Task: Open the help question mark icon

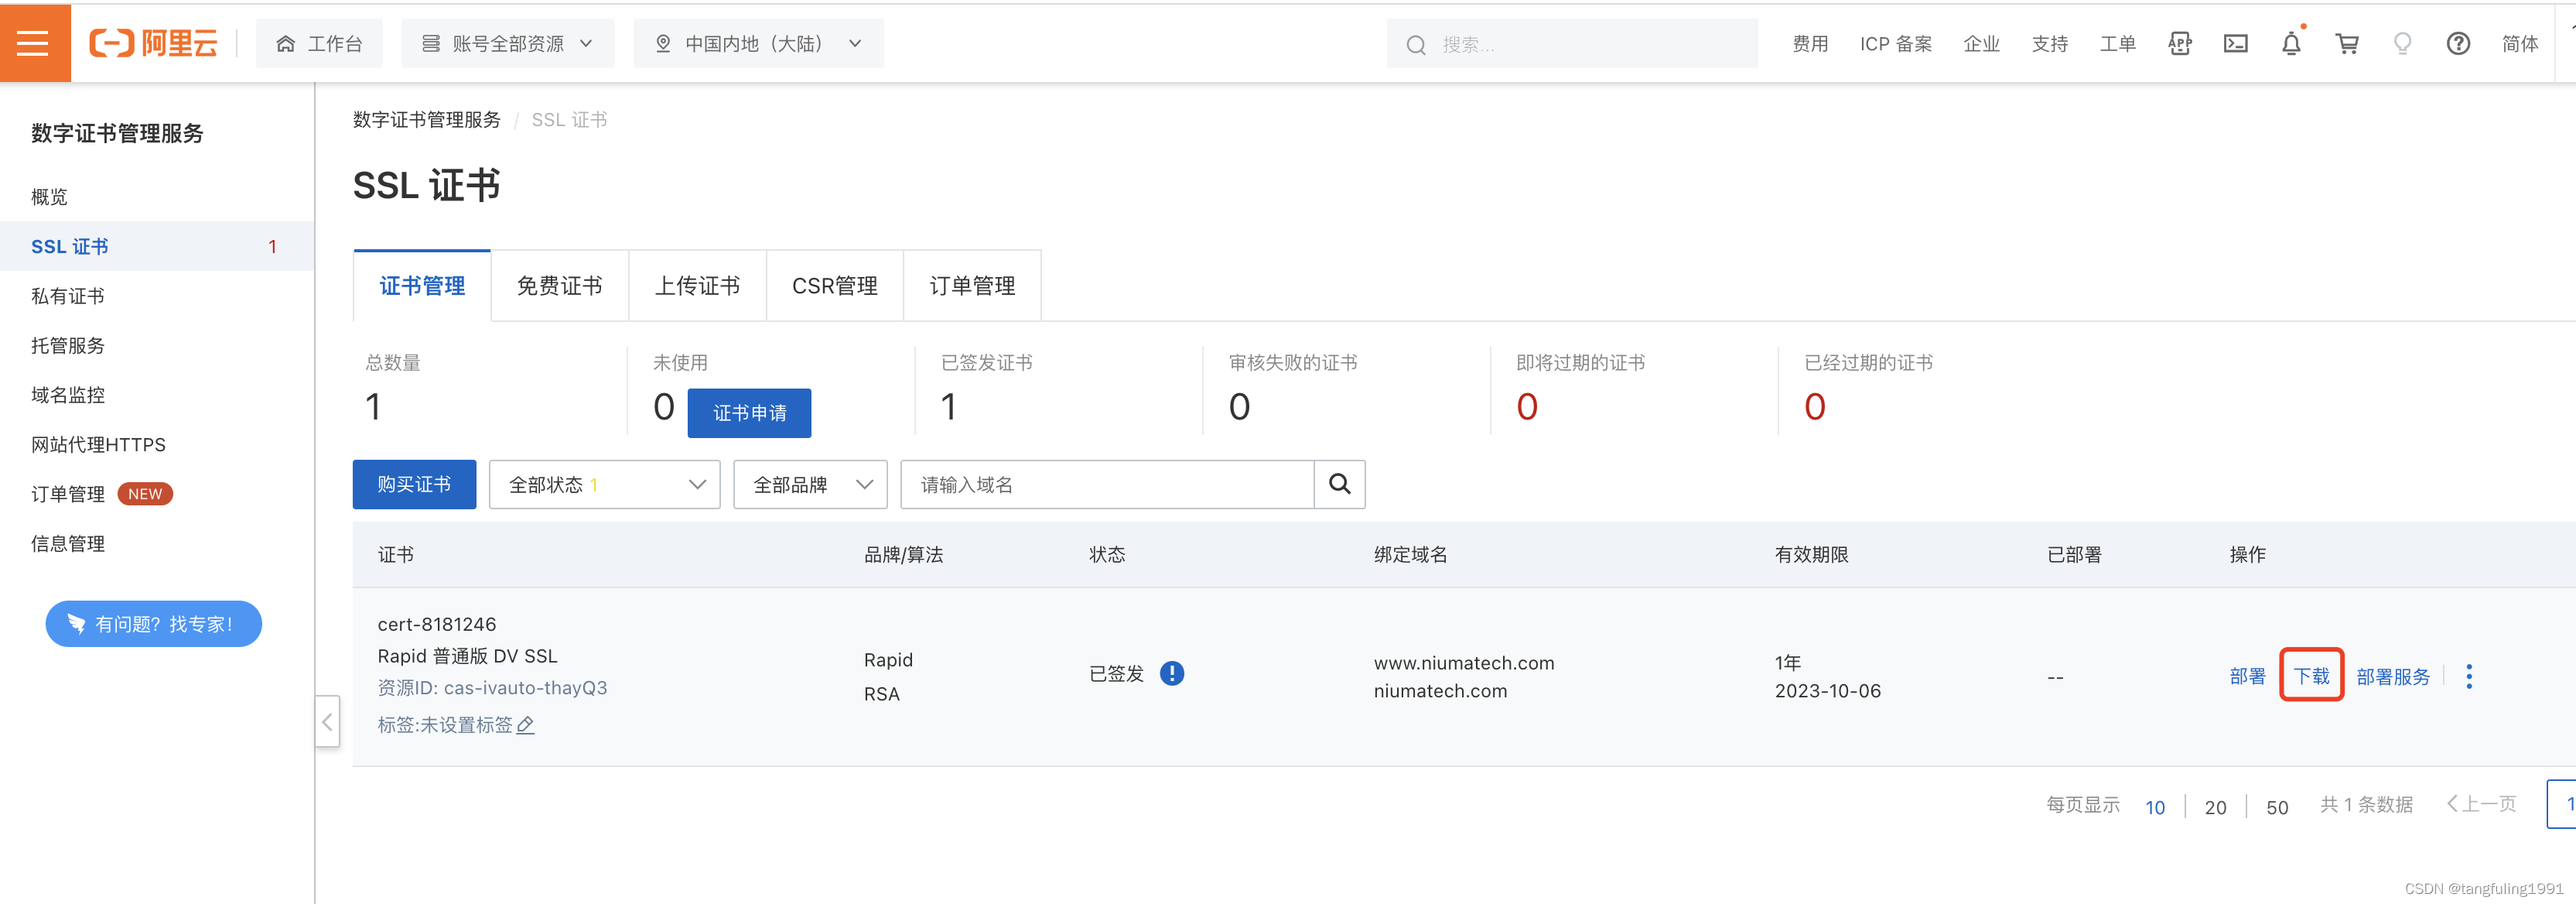Action: [2458, 44]
